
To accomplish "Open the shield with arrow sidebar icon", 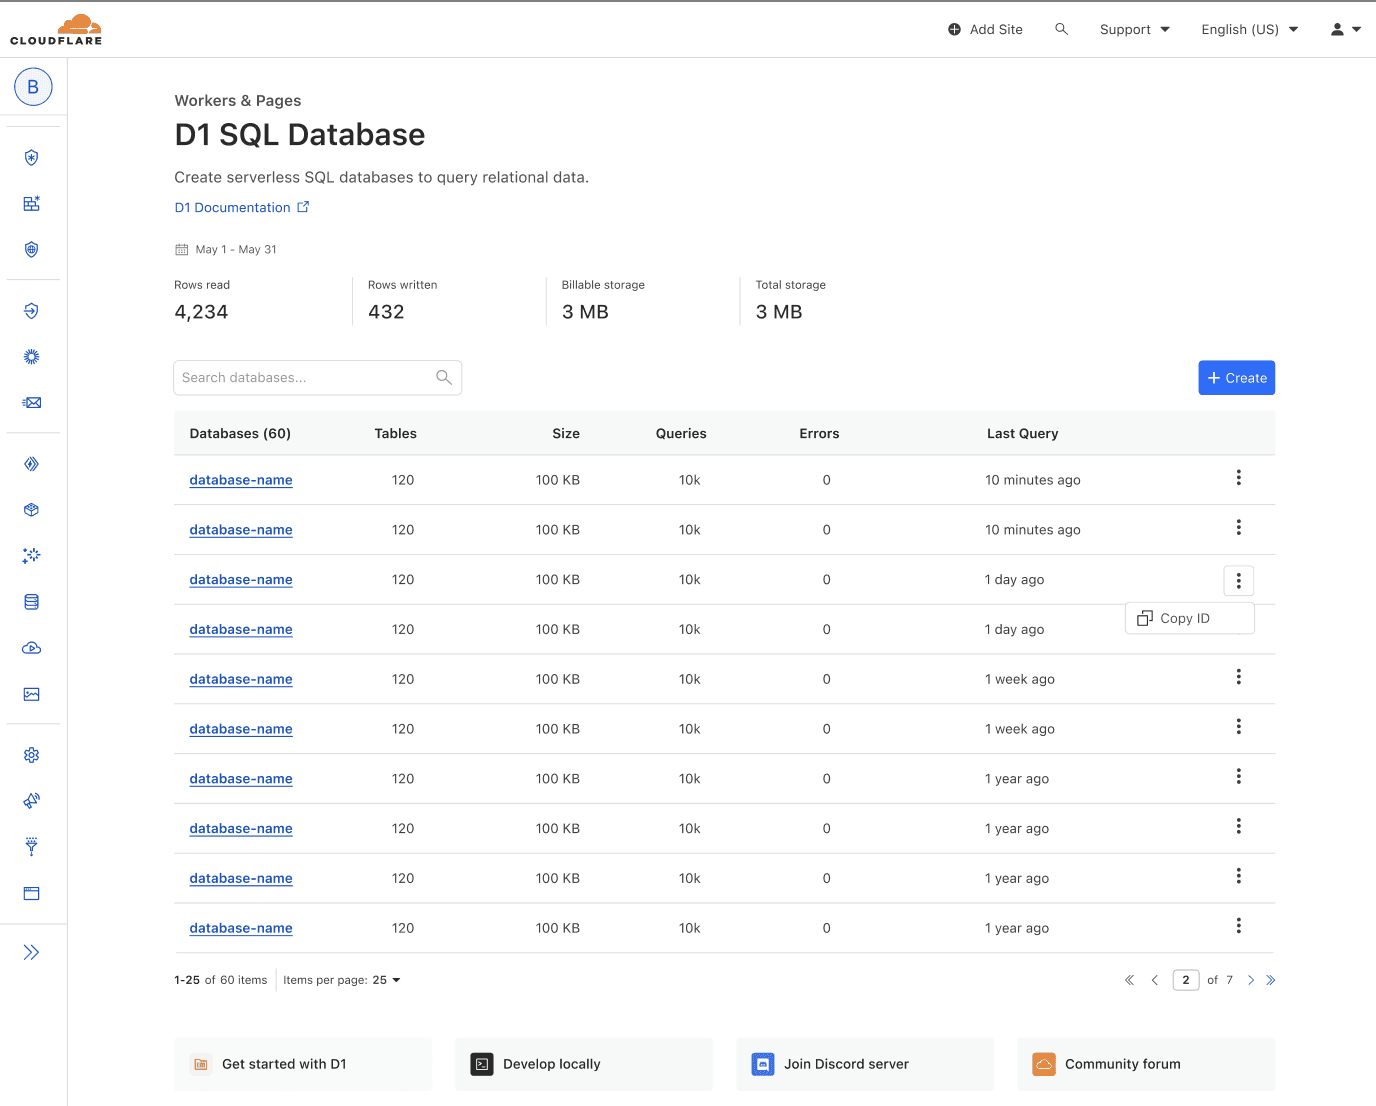I will click(x=32, y=311).
